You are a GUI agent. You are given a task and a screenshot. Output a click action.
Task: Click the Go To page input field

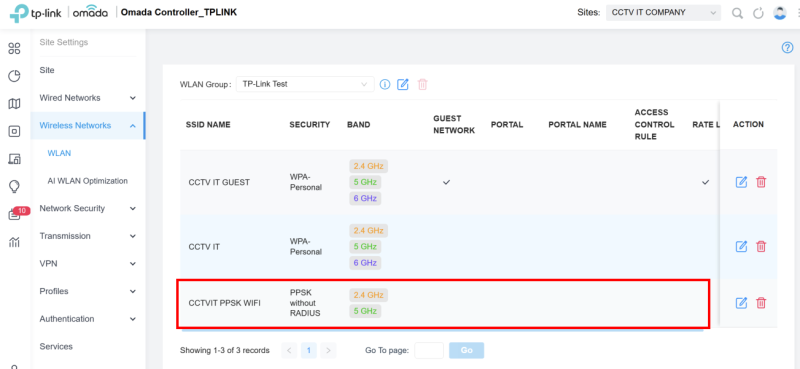point(429,350)
